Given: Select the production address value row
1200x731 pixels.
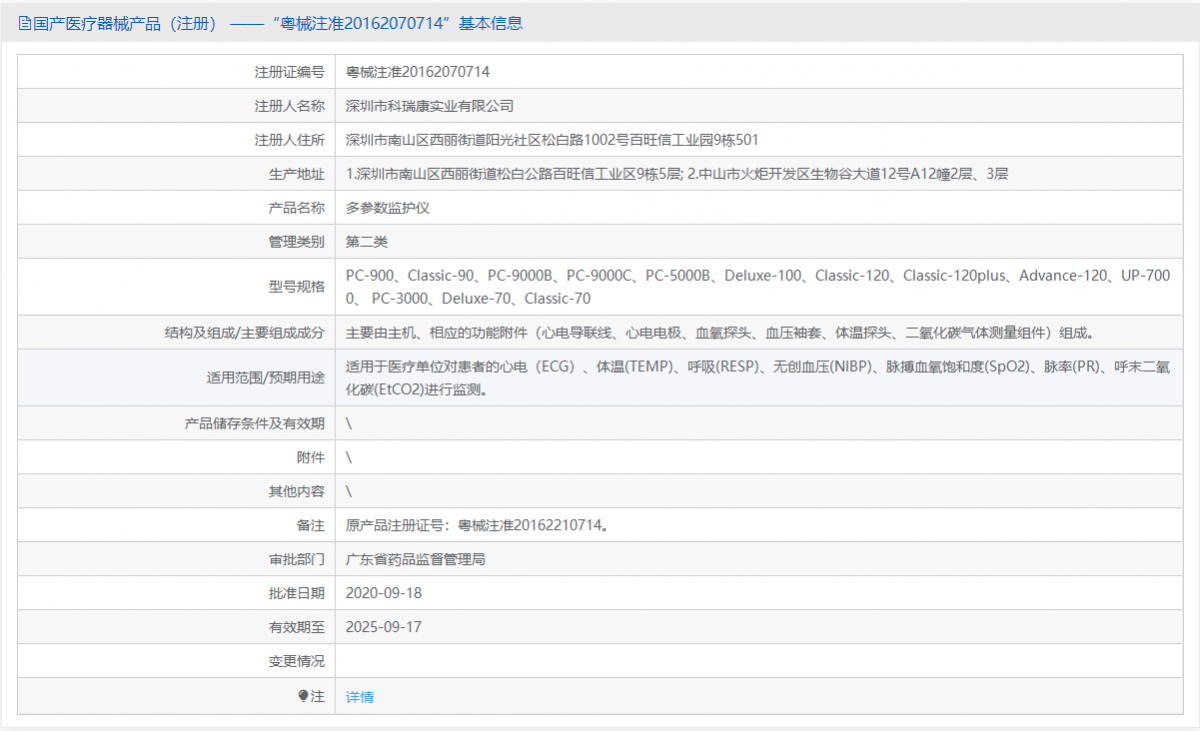Looking at the screenshot, I should (677, 174).
